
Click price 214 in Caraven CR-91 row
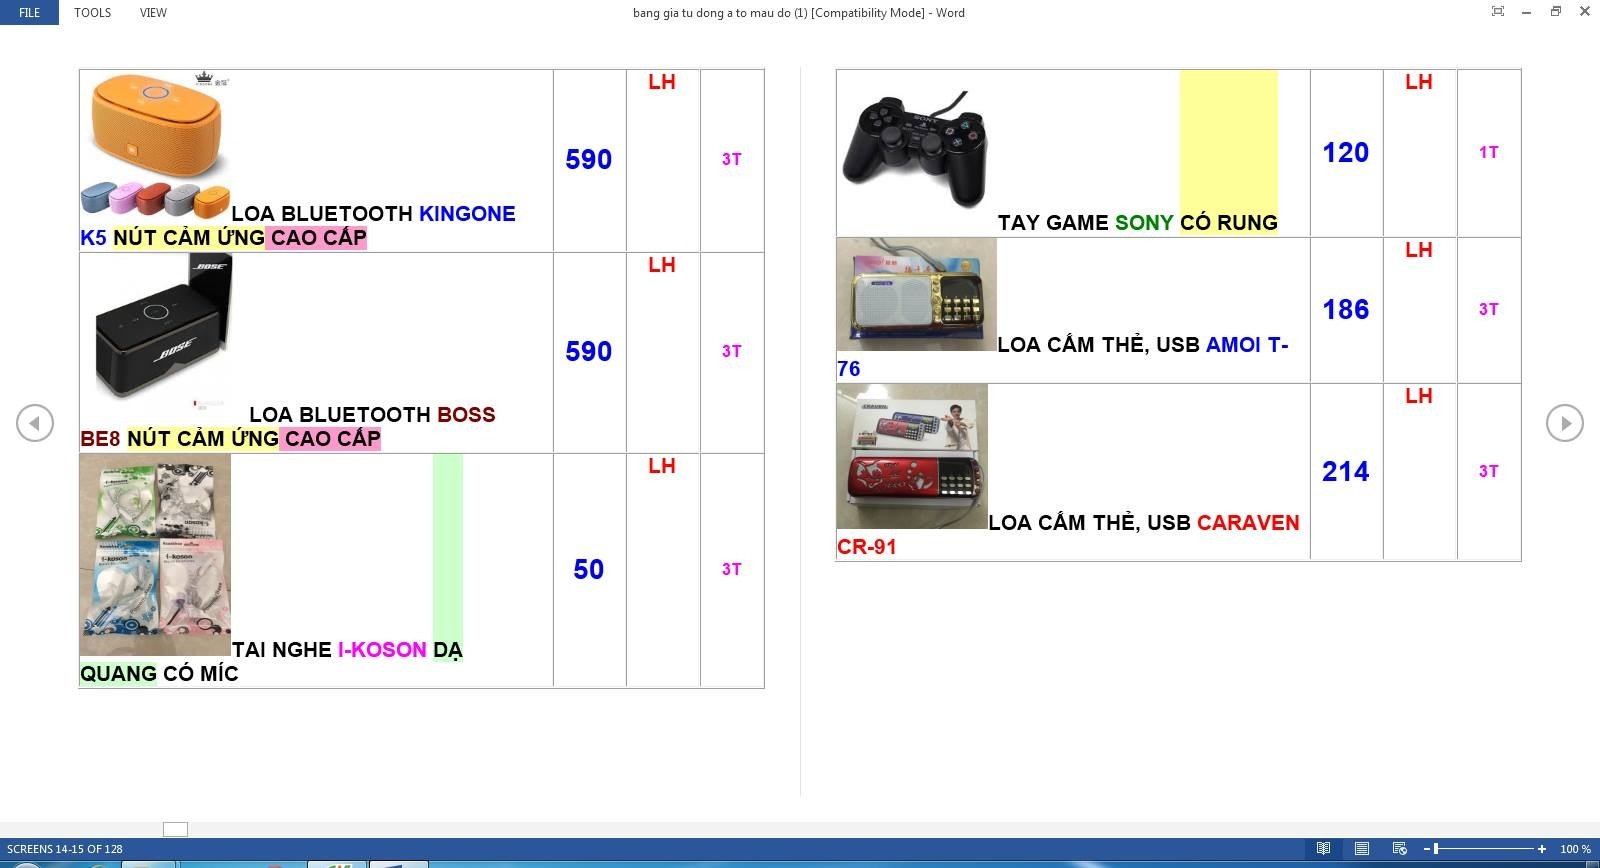point(1346,471)
